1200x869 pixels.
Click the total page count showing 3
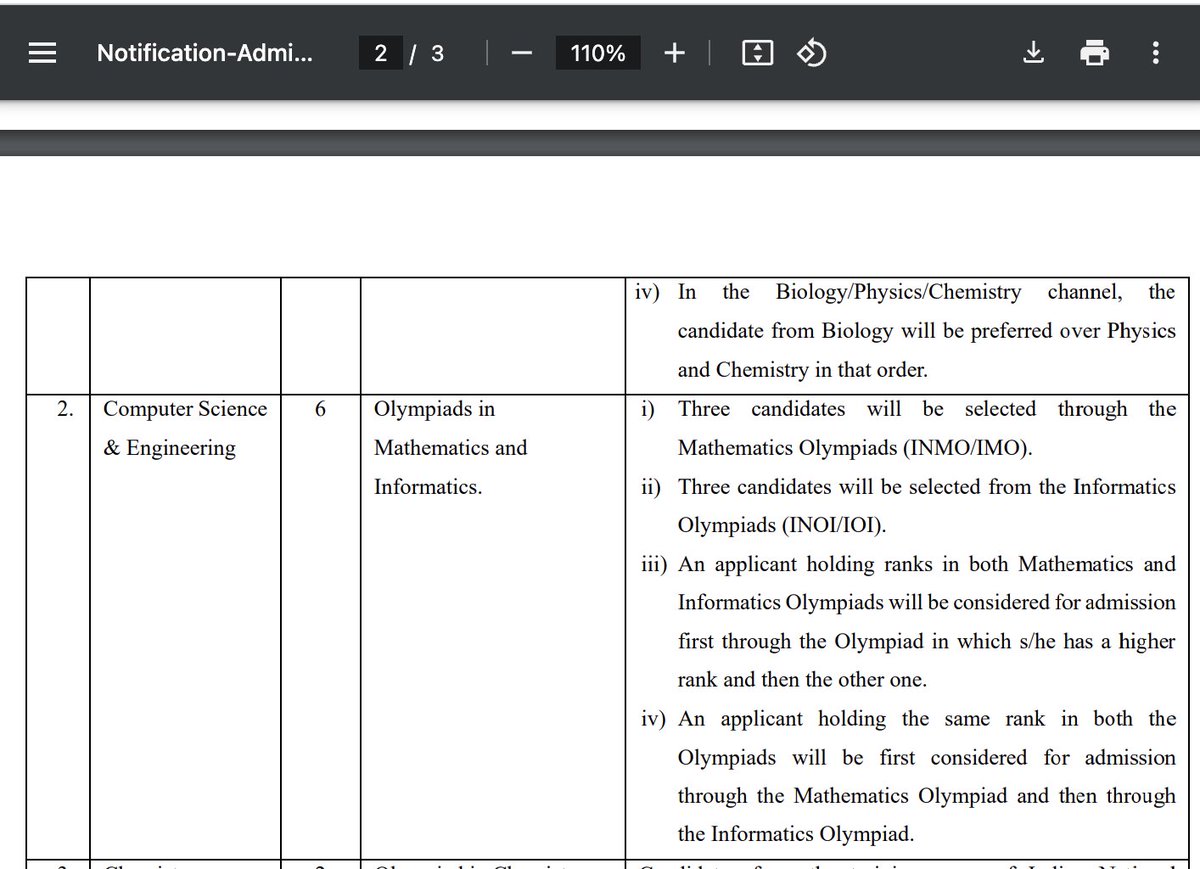click(436, 54)
